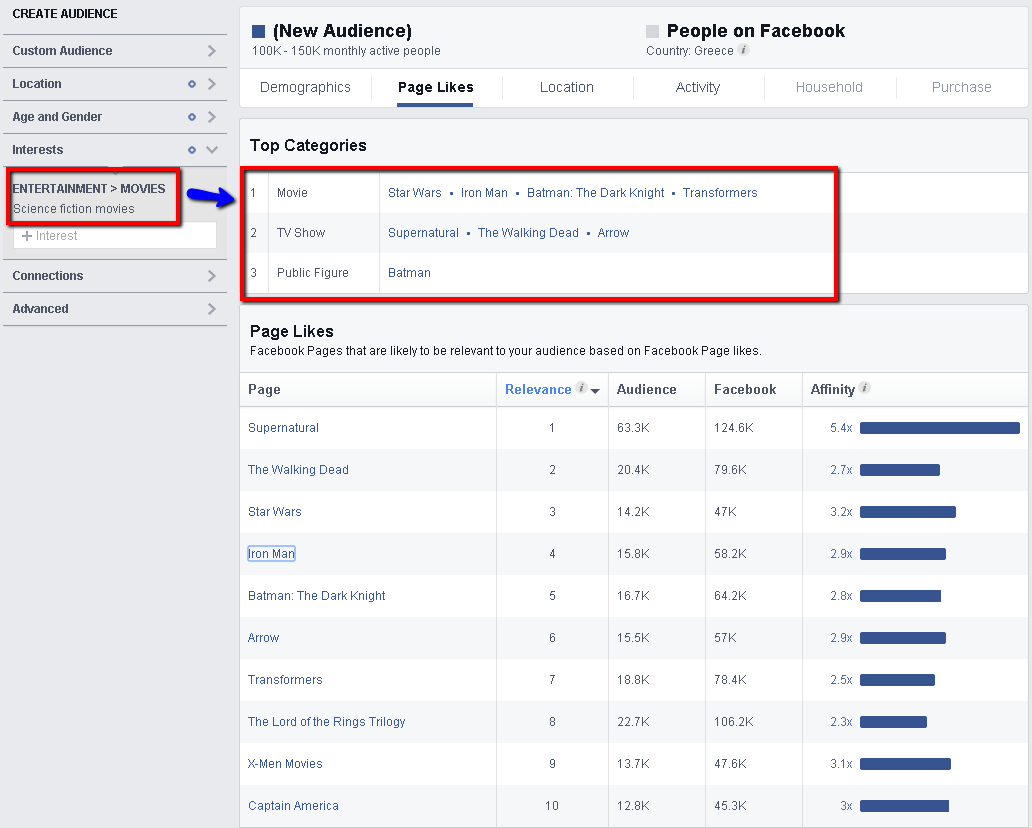This screenshot has width=1032, height=828.
Task: Open Transformers in Top Categories
Action: pyautogui.click(x=720, y=193)
